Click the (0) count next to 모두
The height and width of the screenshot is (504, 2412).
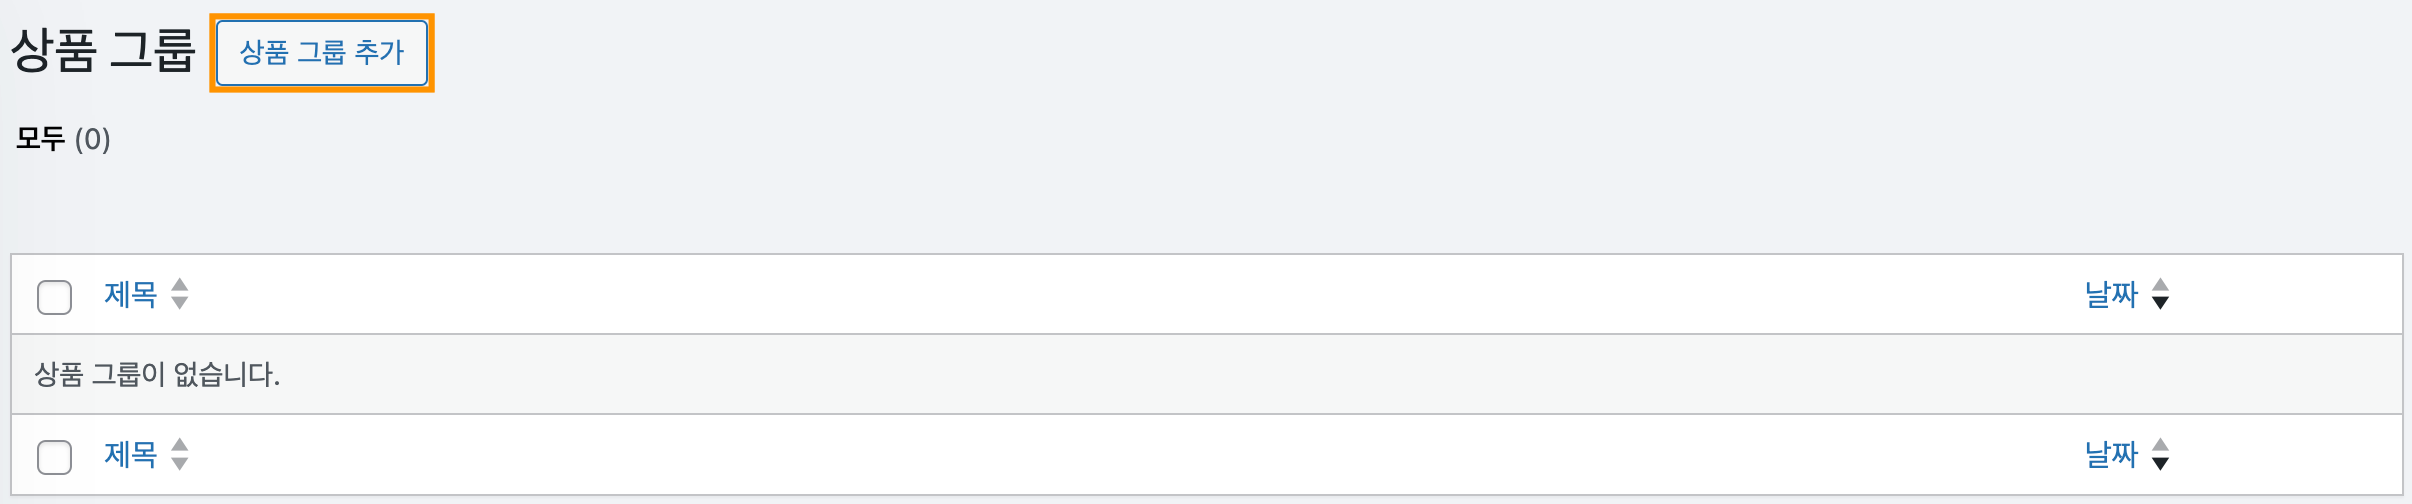tap(93, 139)
